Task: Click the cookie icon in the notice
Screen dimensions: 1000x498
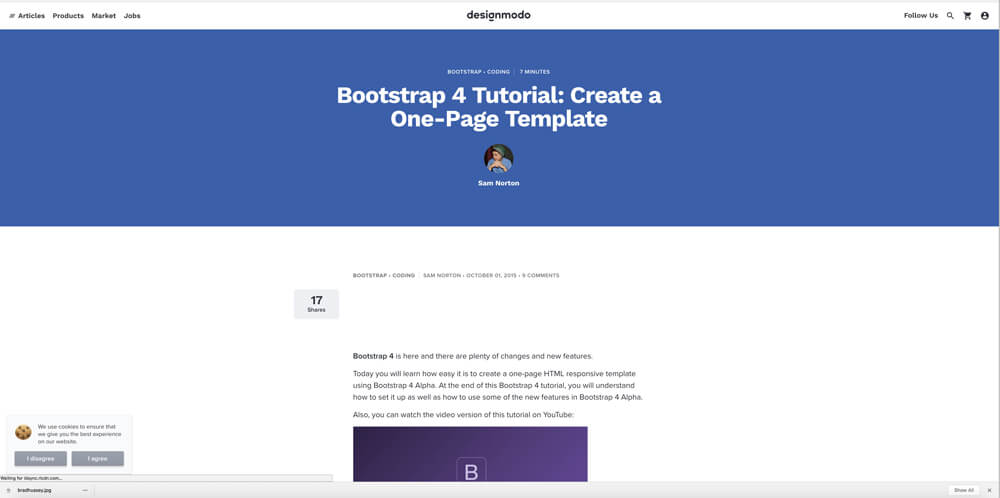Action: coord(24,432)
